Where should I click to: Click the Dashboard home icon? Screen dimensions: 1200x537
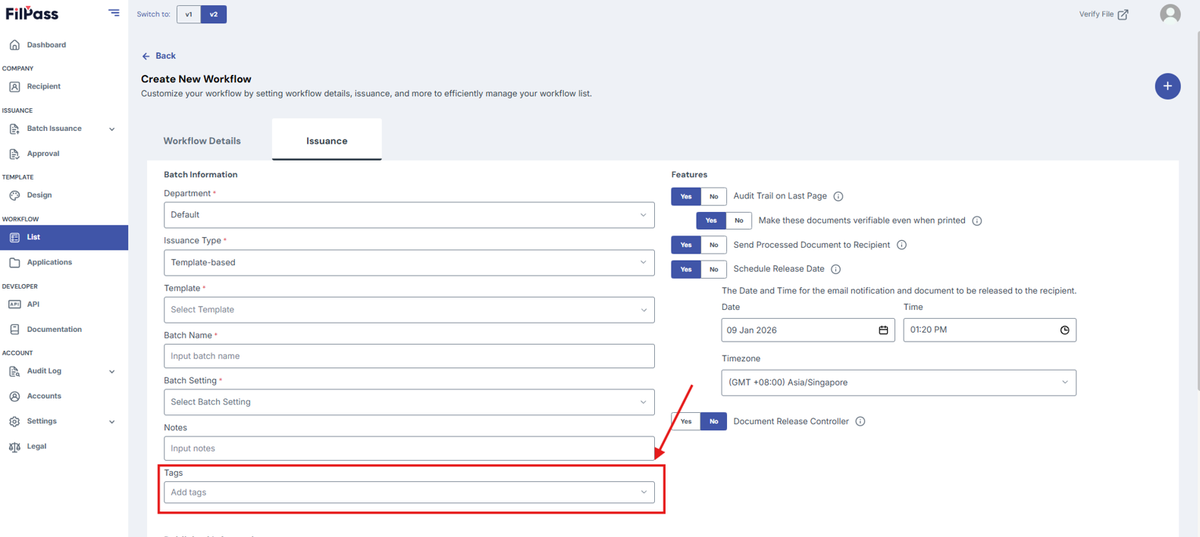coord(14,45)
